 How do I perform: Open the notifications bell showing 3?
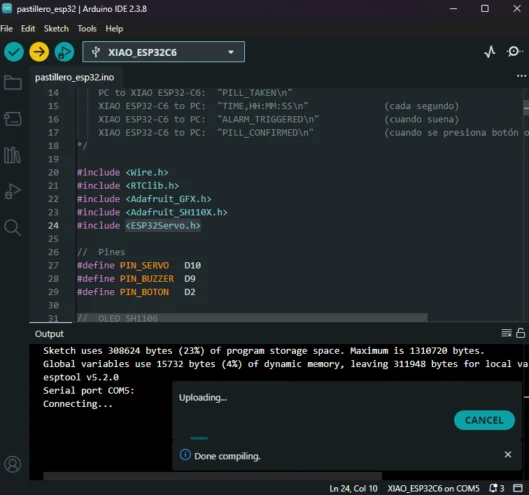[497, 488]
